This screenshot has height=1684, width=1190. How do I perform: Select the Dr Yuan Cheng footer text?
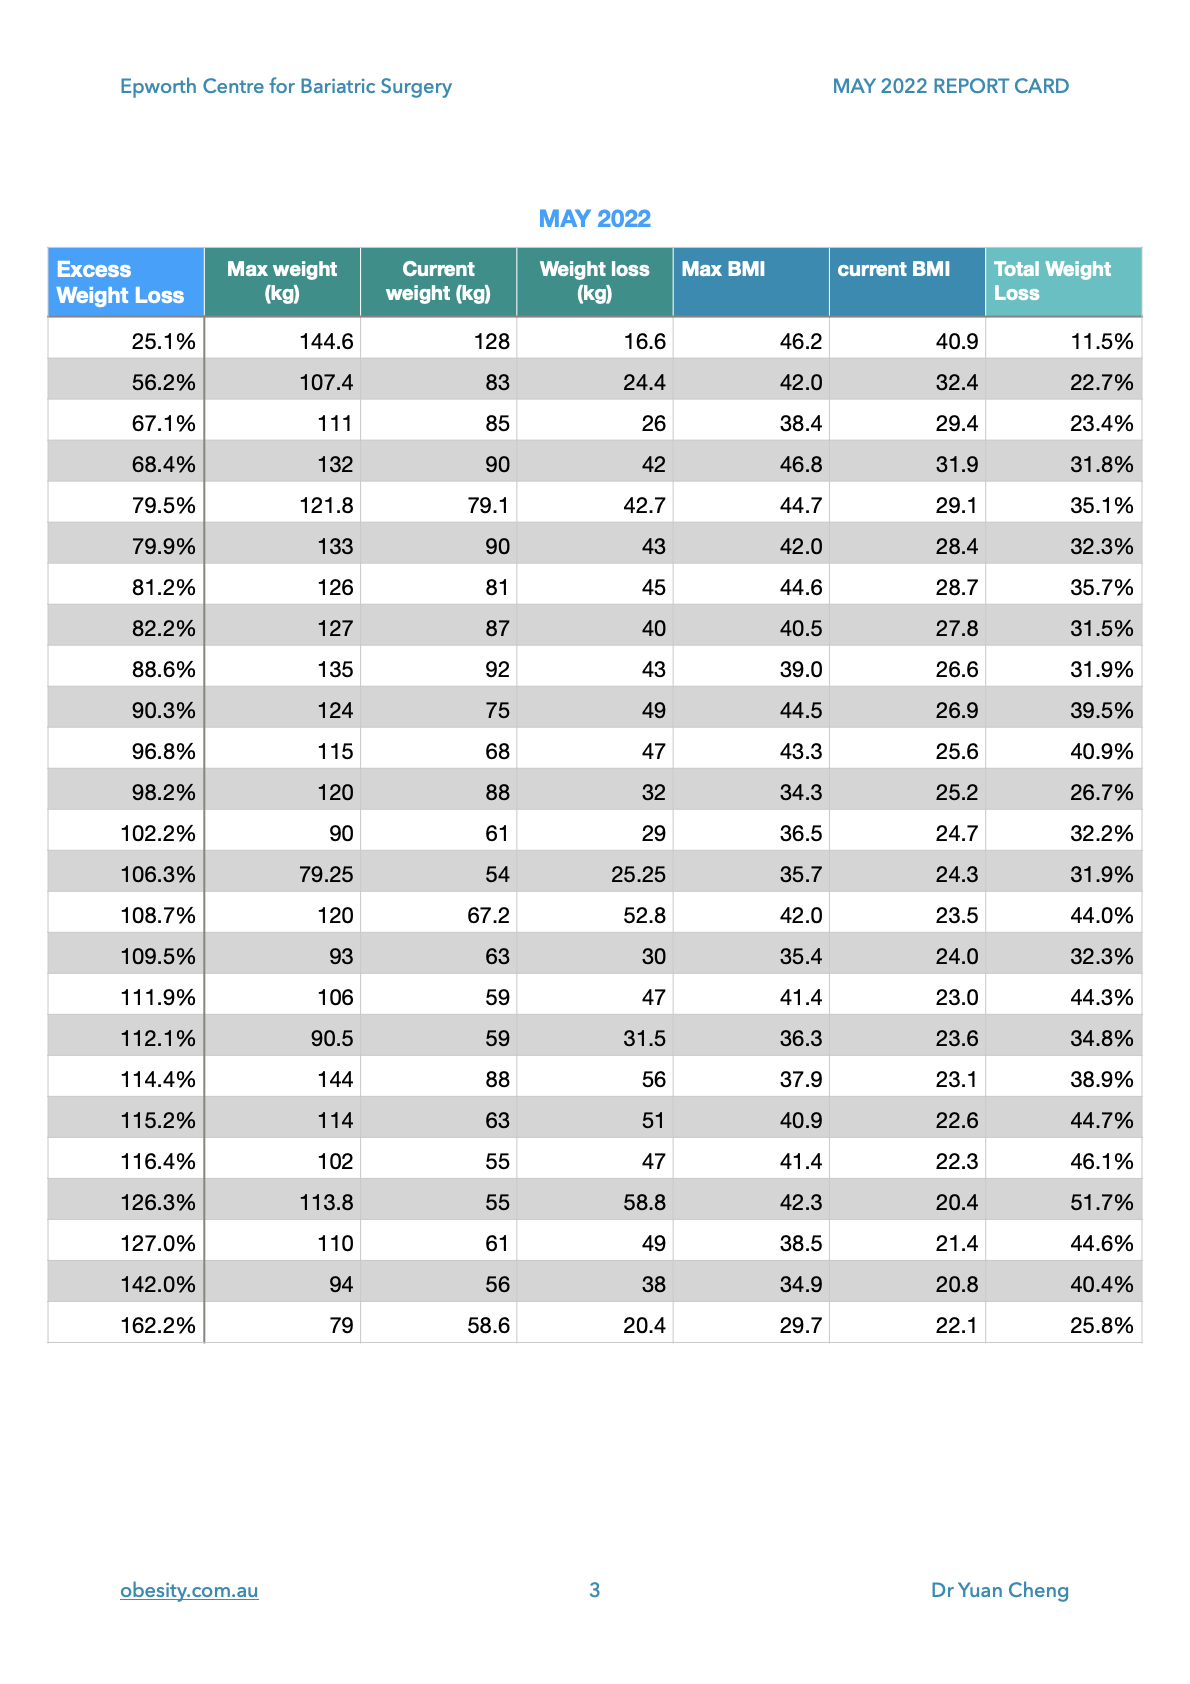click(x=999, y=1590)
